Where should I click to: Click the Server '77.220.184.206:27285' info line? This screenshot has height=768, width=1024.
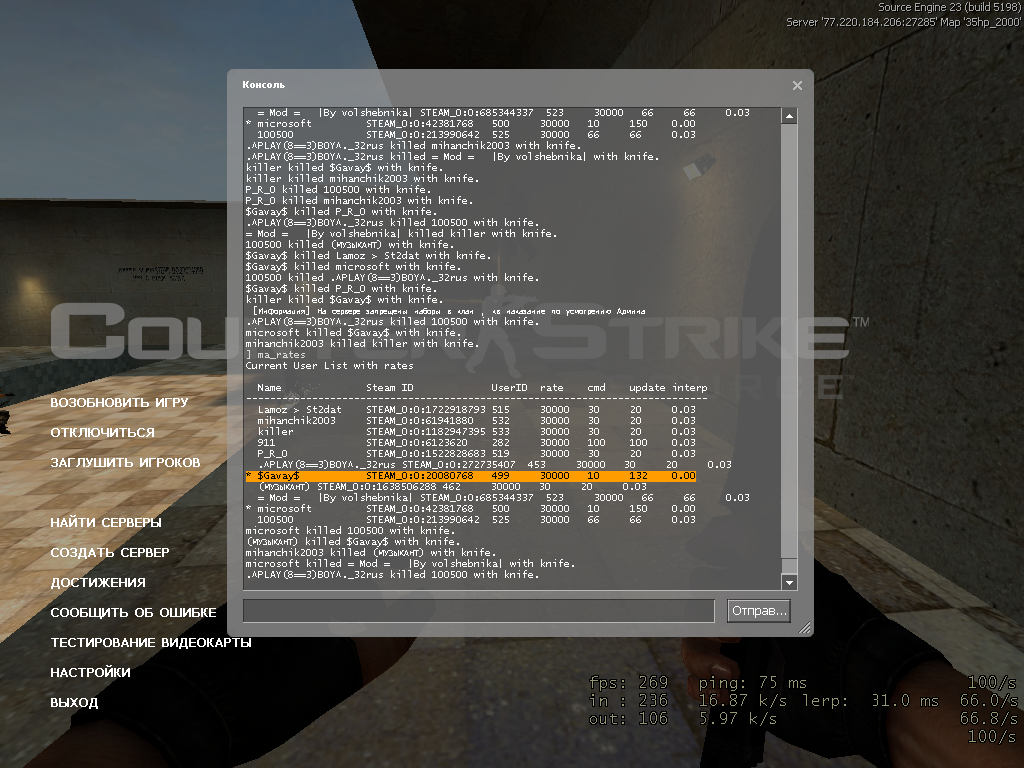point(903,22)
